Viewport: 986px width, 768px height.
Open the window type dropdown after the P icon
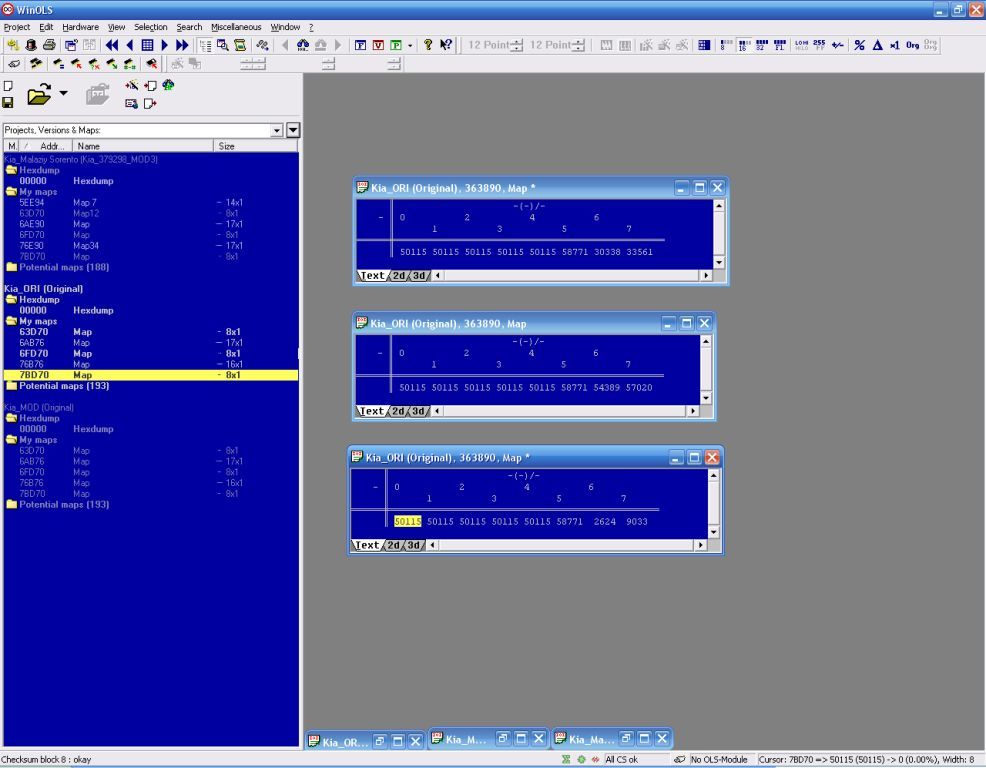click(x=410, y=45)
